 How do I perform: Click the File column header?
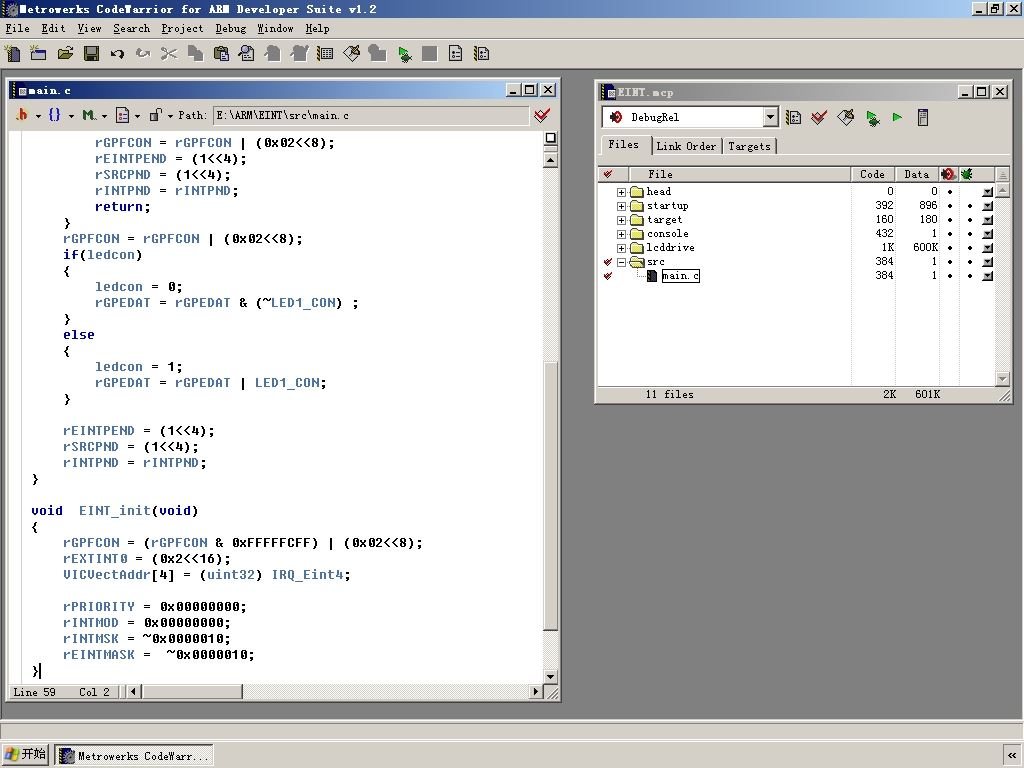click(x=740, y=174)
